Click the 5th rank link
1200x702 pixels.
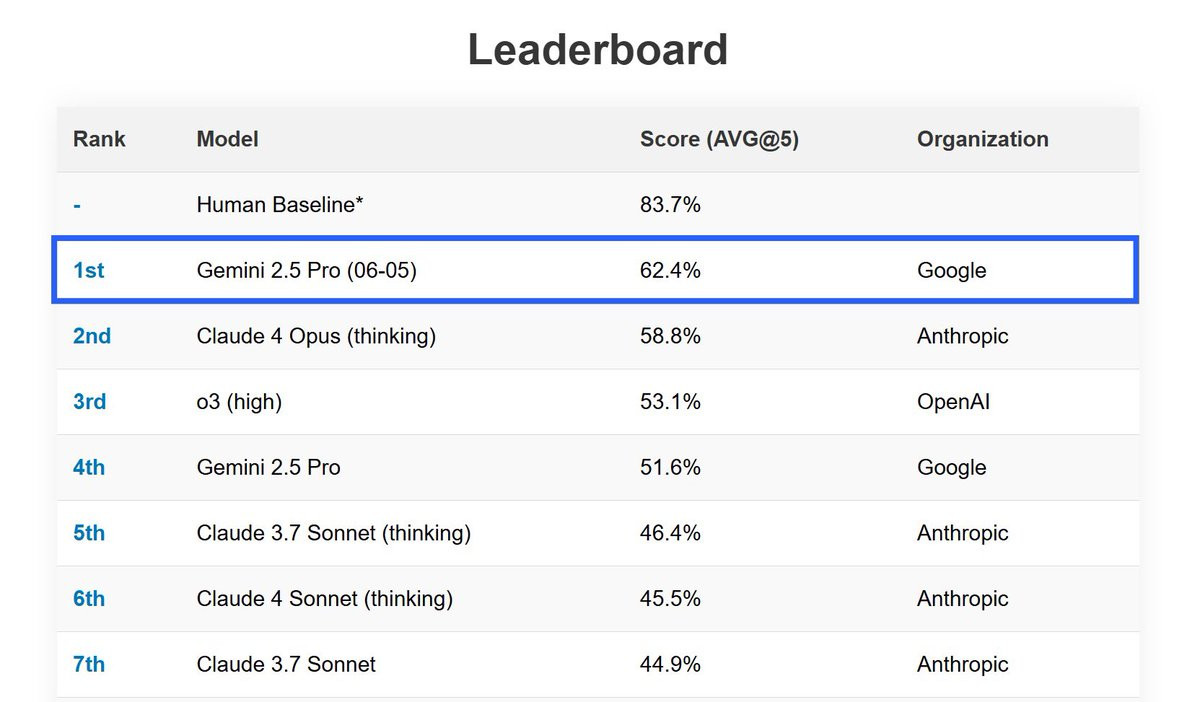tap(89, 533)
